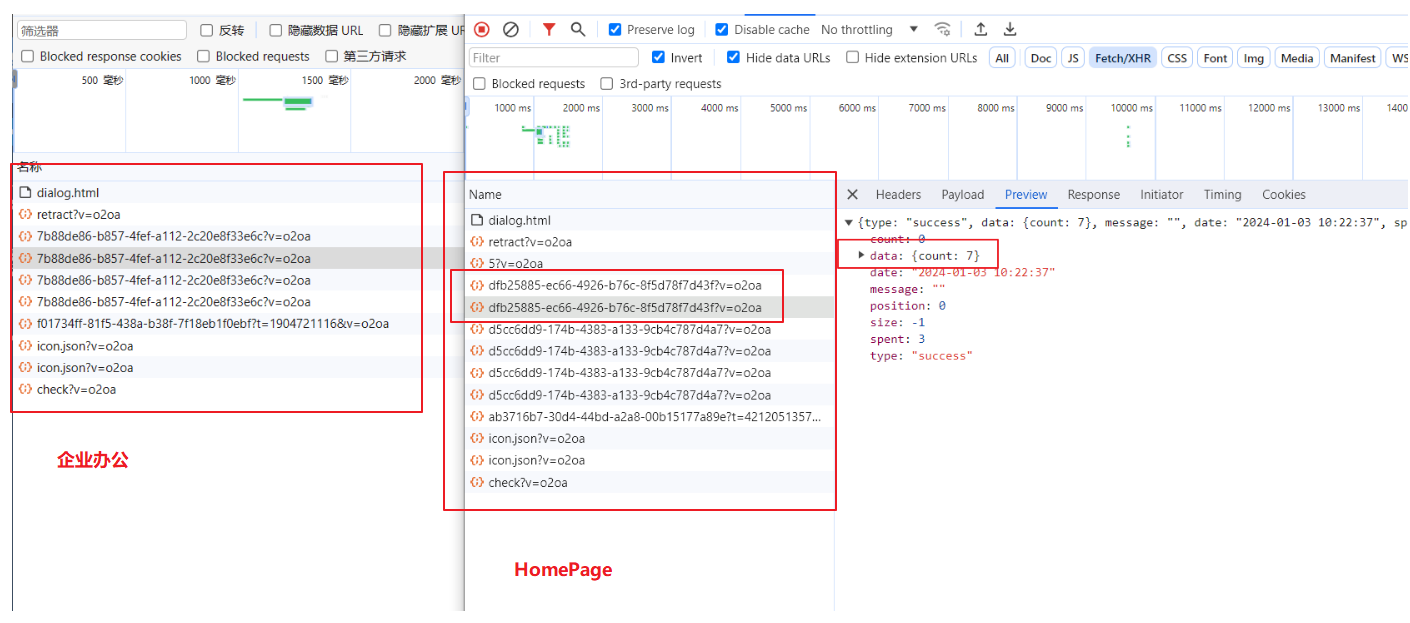Click the Filter text input field
Screen dimensions: 1410x623
554,58
